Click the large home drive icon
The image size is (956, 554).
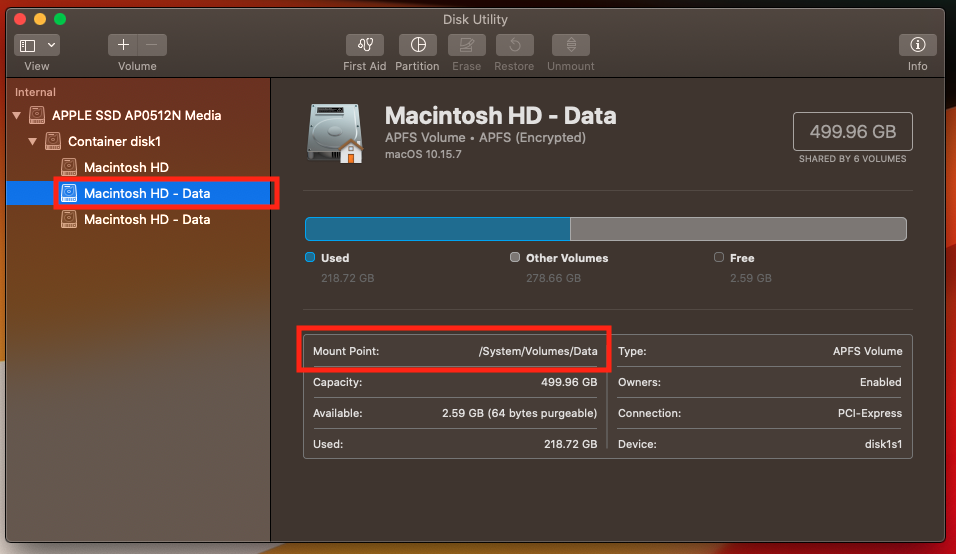pos(335,133)
